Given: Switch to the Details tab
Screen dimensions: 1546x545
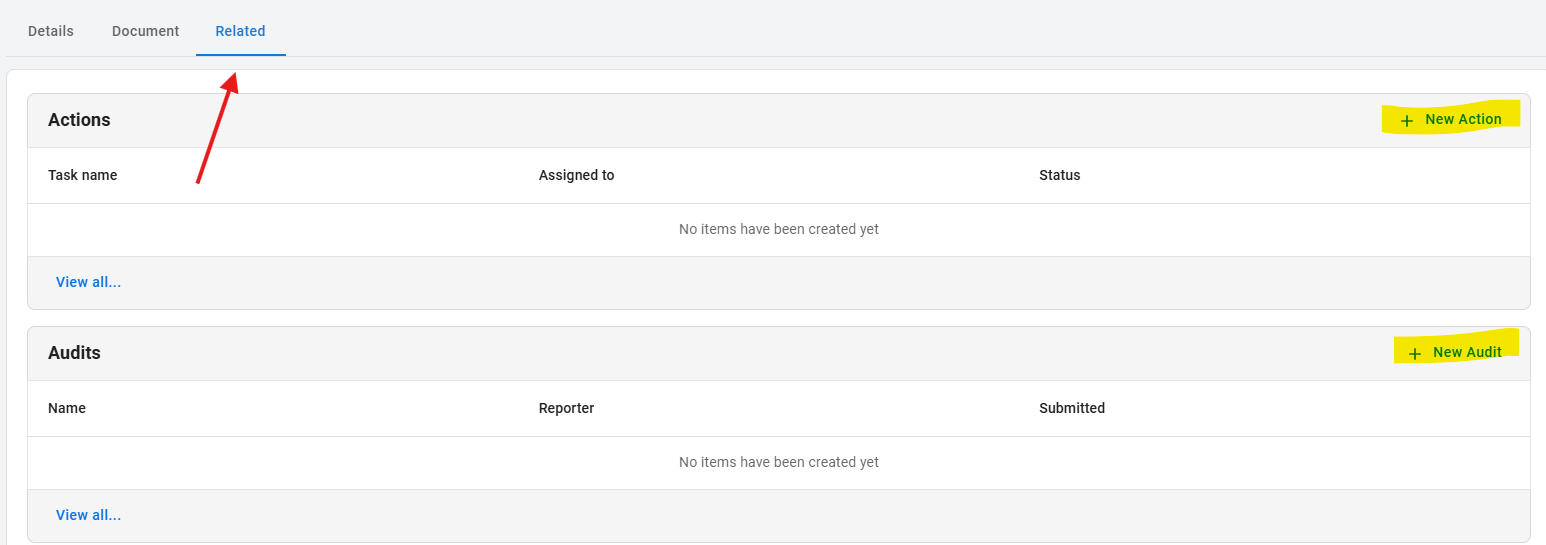Looking at the screenshot, I should [51, 31].
